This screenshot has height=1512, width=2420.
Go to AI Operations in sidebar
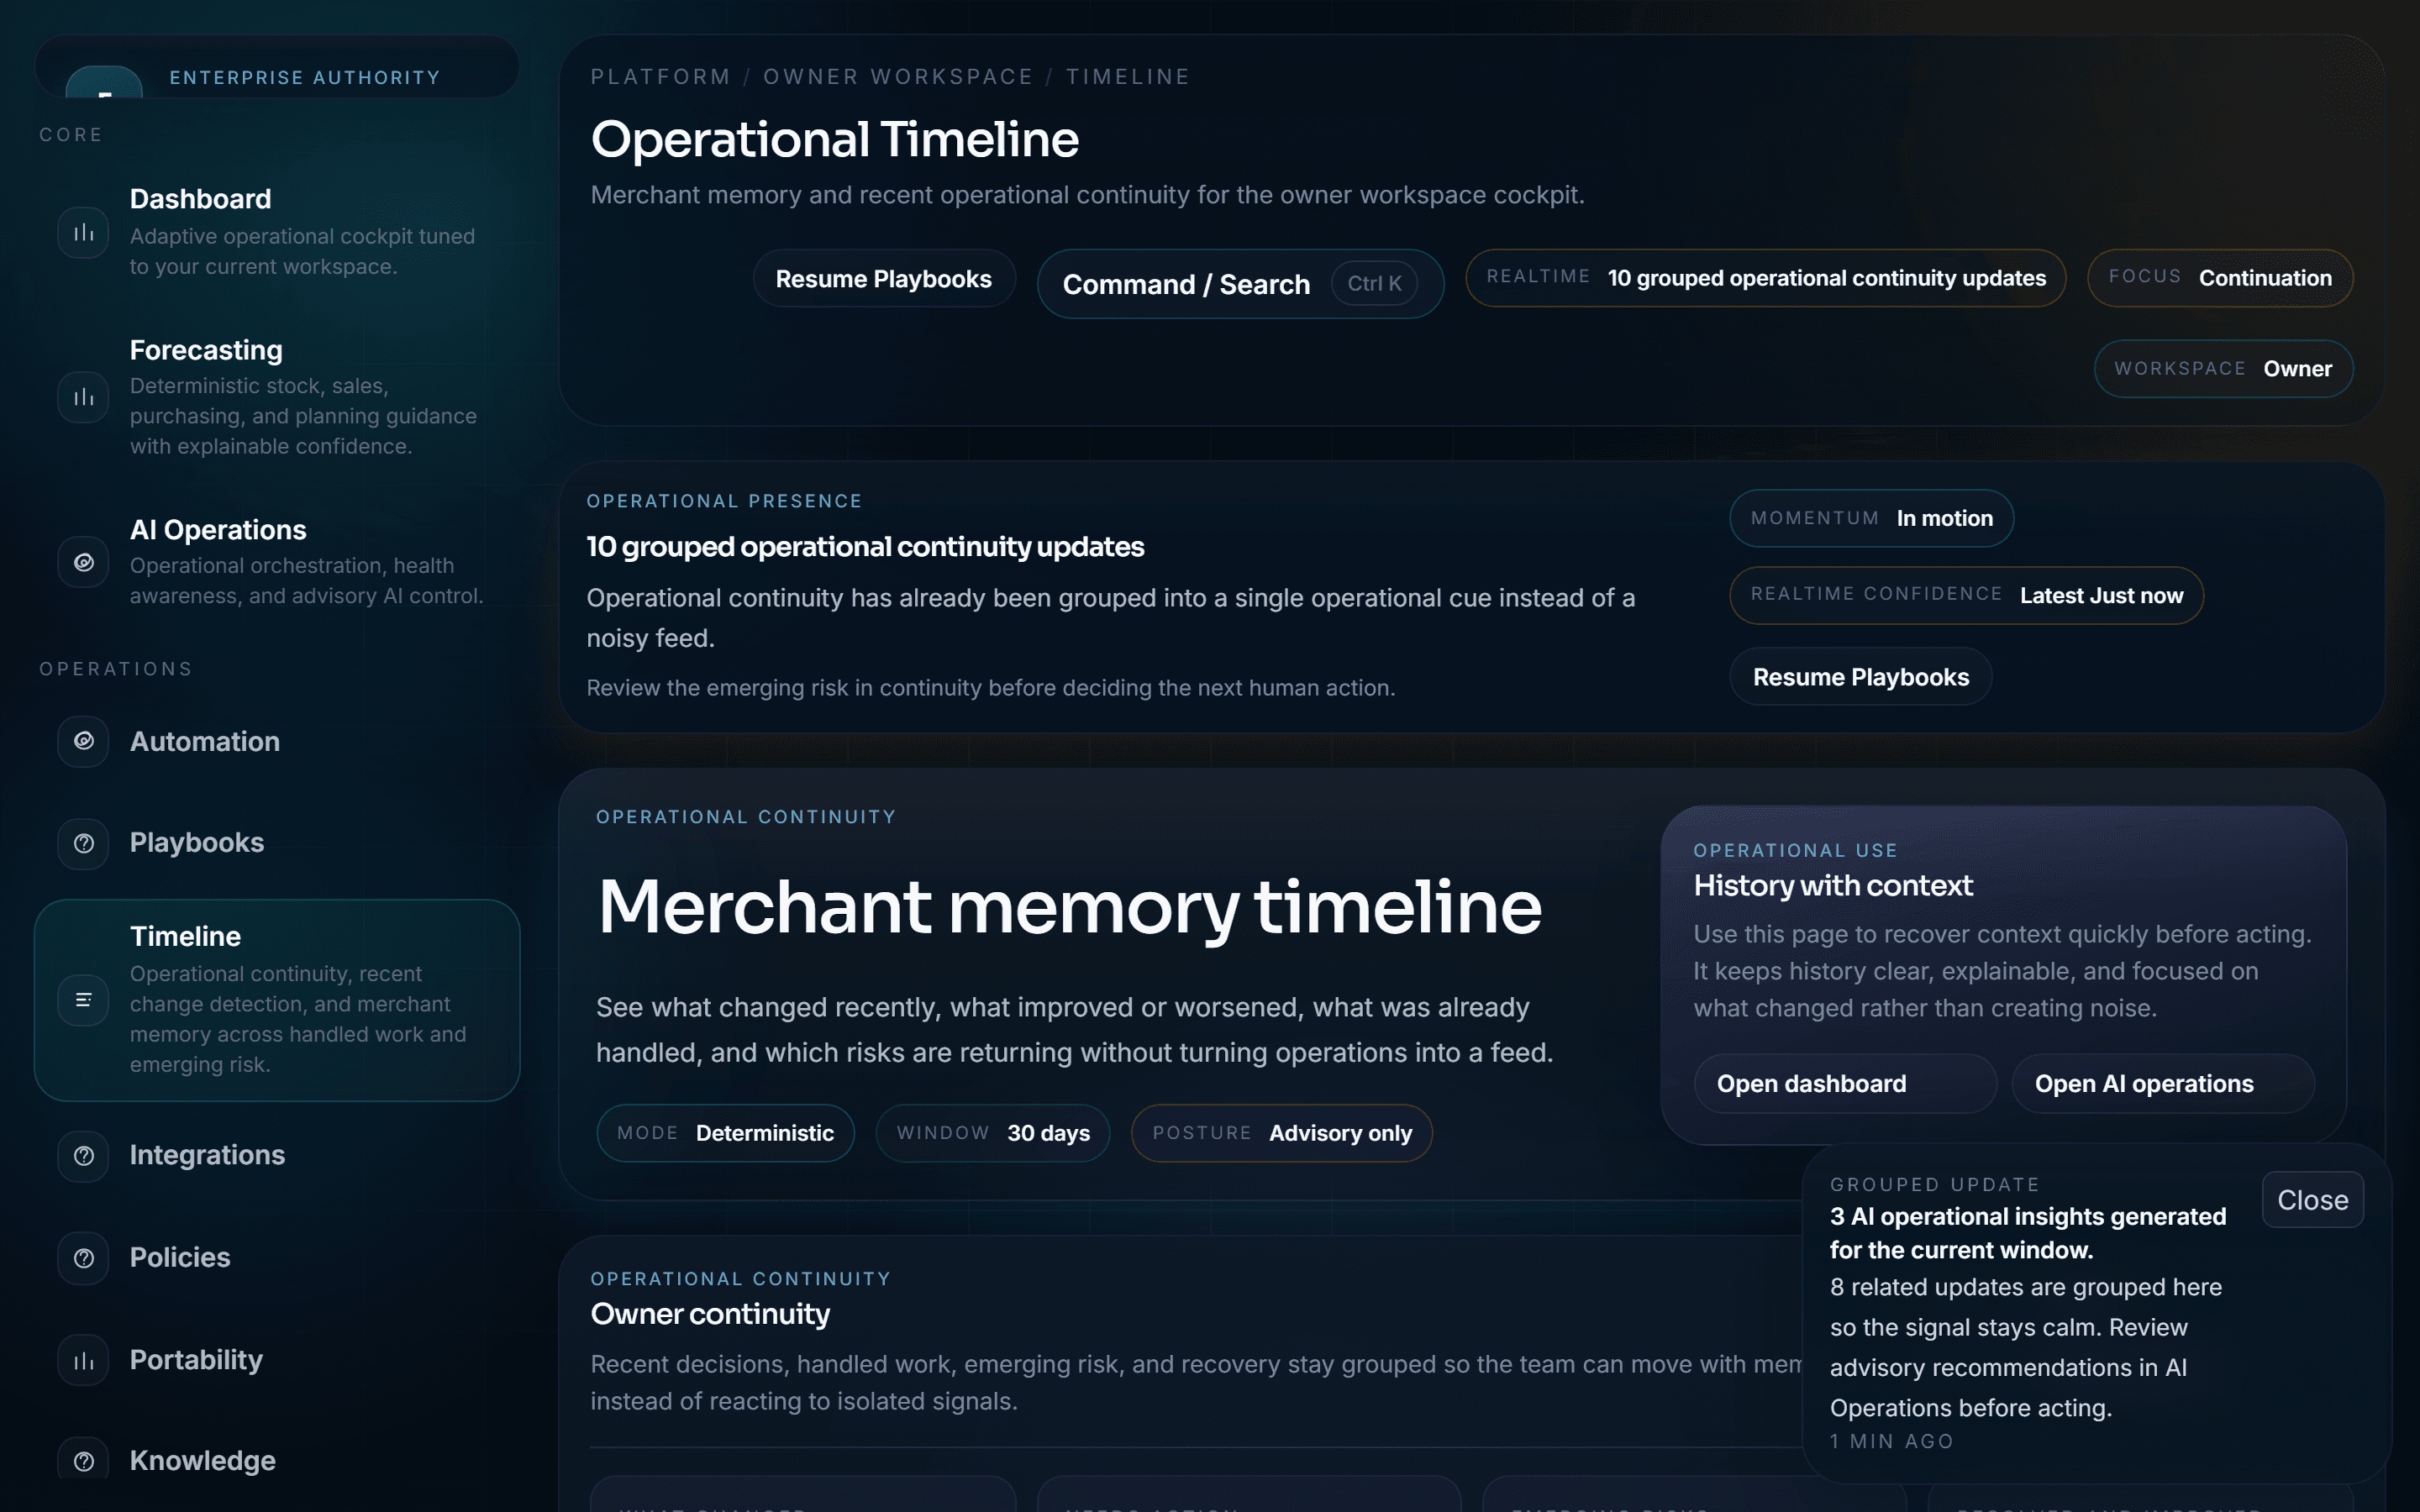click(277, 562)
